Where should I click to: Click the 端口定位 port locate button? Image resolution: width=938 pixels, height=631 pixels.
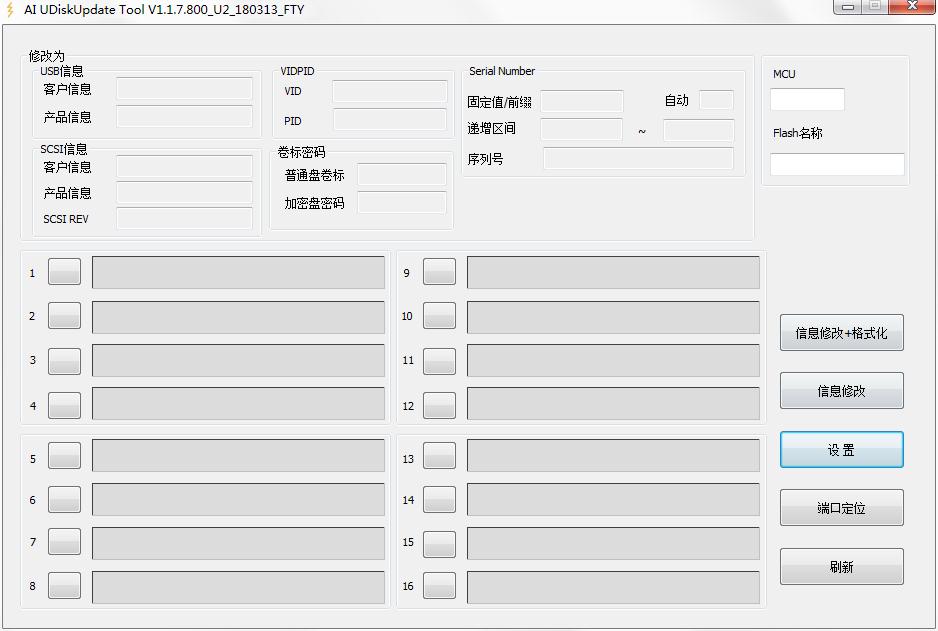[x=841, y=508]
